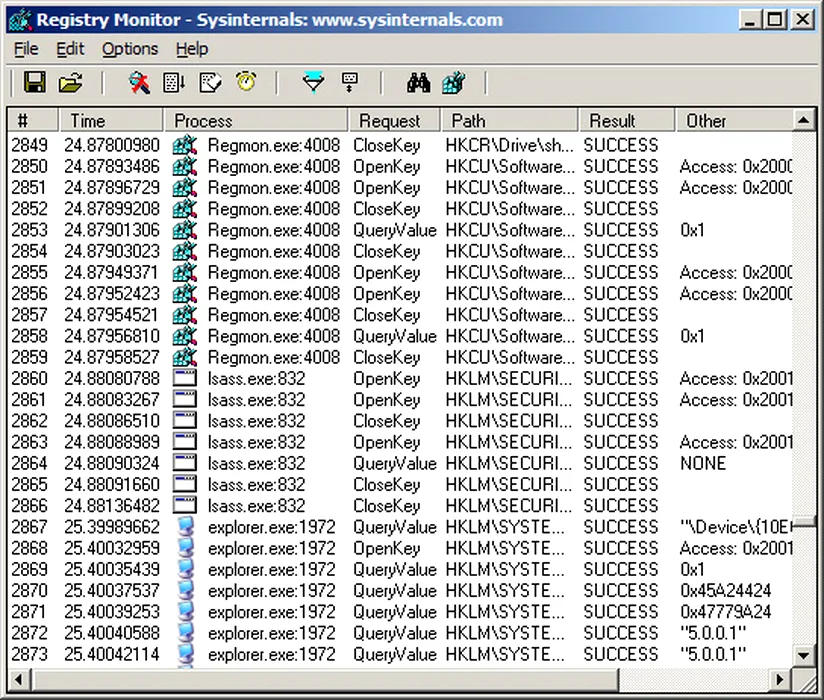
Task: Click the vertical scrollbar up arrow
Action: pos(804,121)
